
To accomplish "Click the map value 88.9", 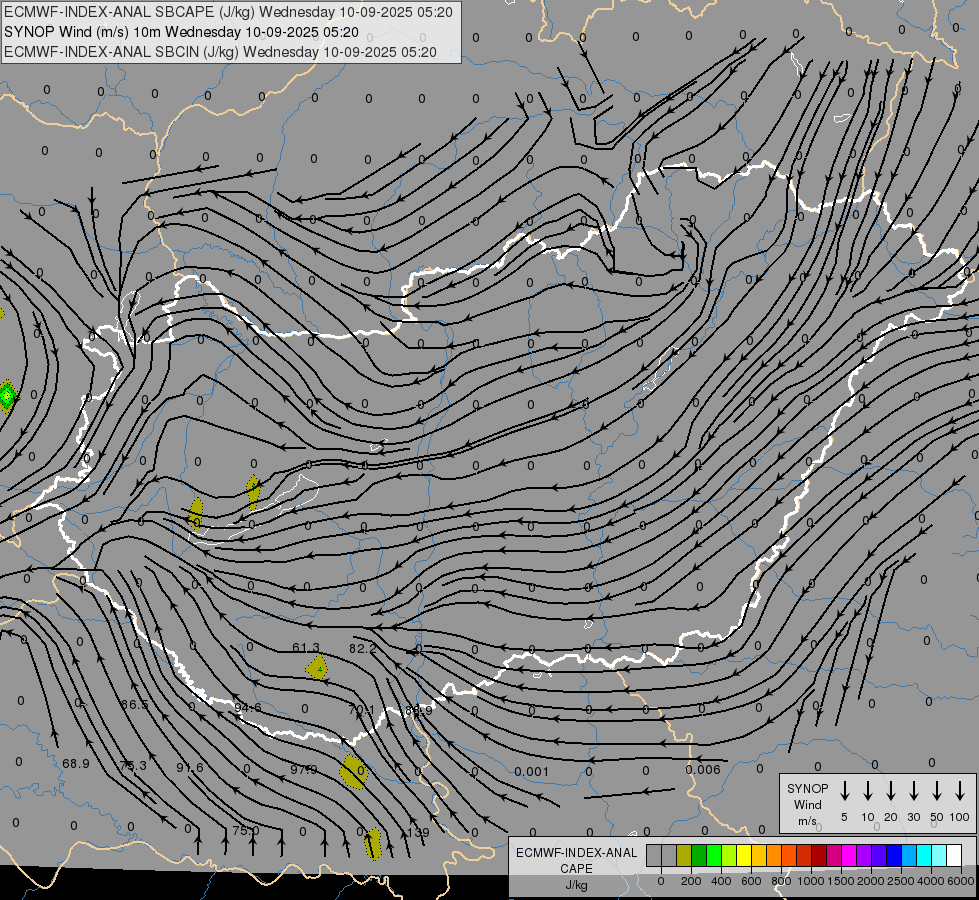I will pyautogui.click(x=419, y=710).
